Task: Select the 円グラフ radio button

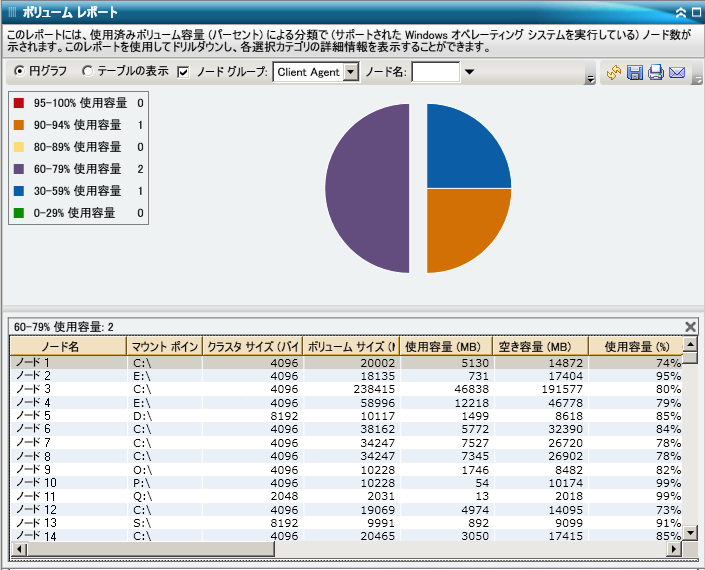Action: point(21,72)
